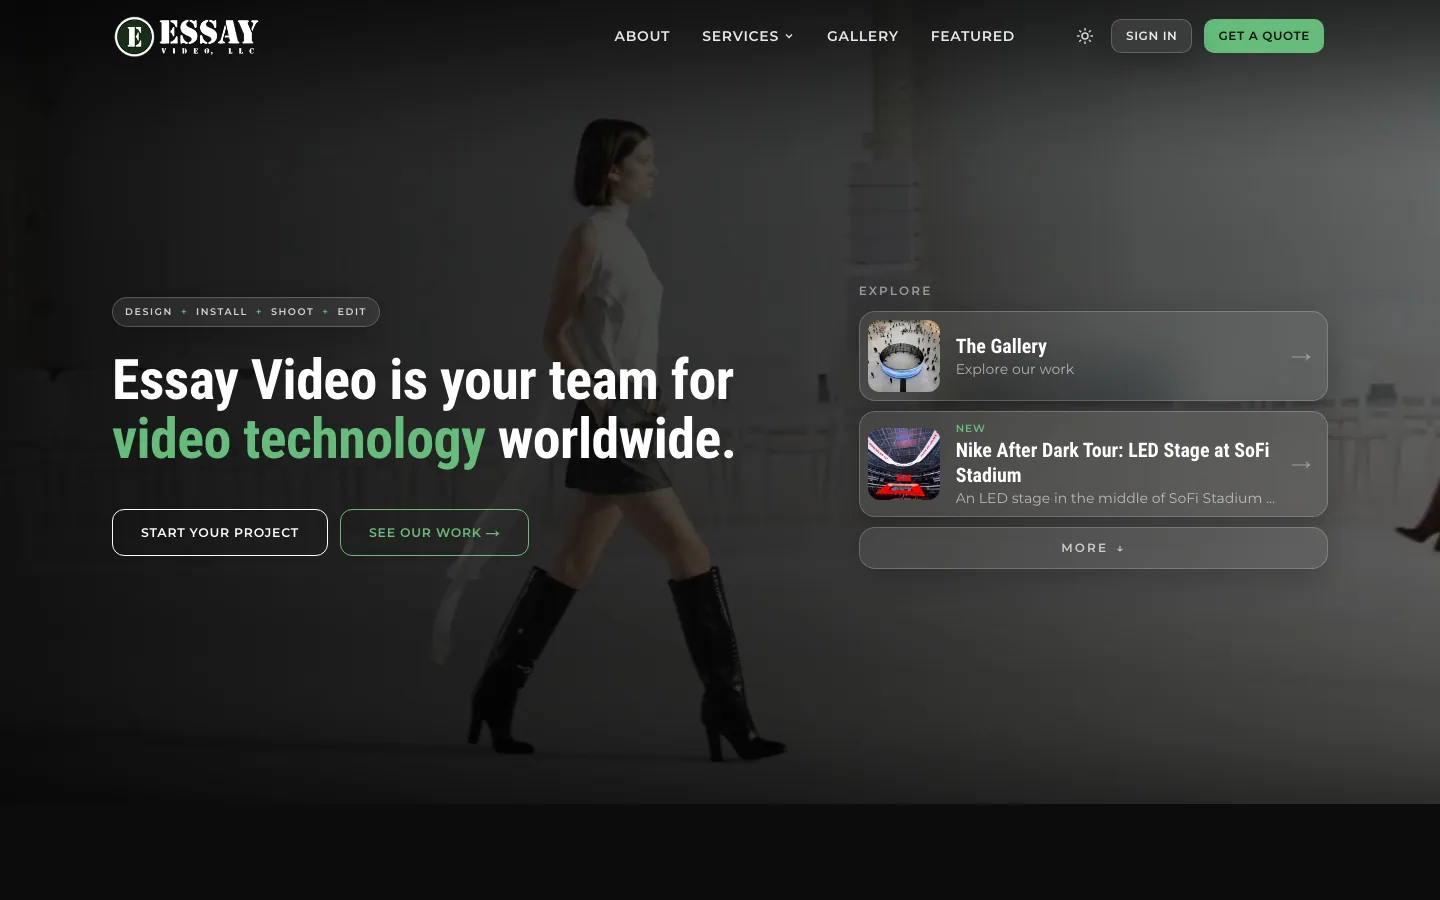Open the Featured nav link
The width and height of the screenshot is (1440, 900).
click(x=973, y=36)
